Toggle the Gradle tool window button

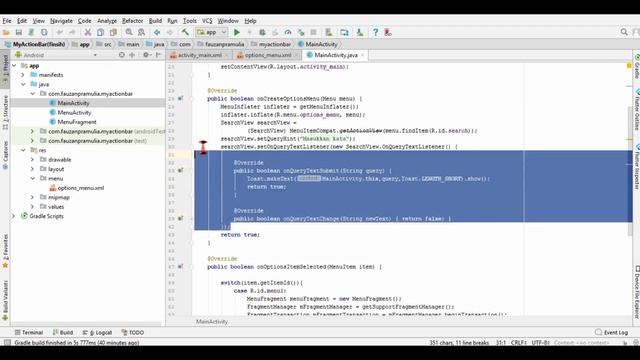[x=636, y=65]
